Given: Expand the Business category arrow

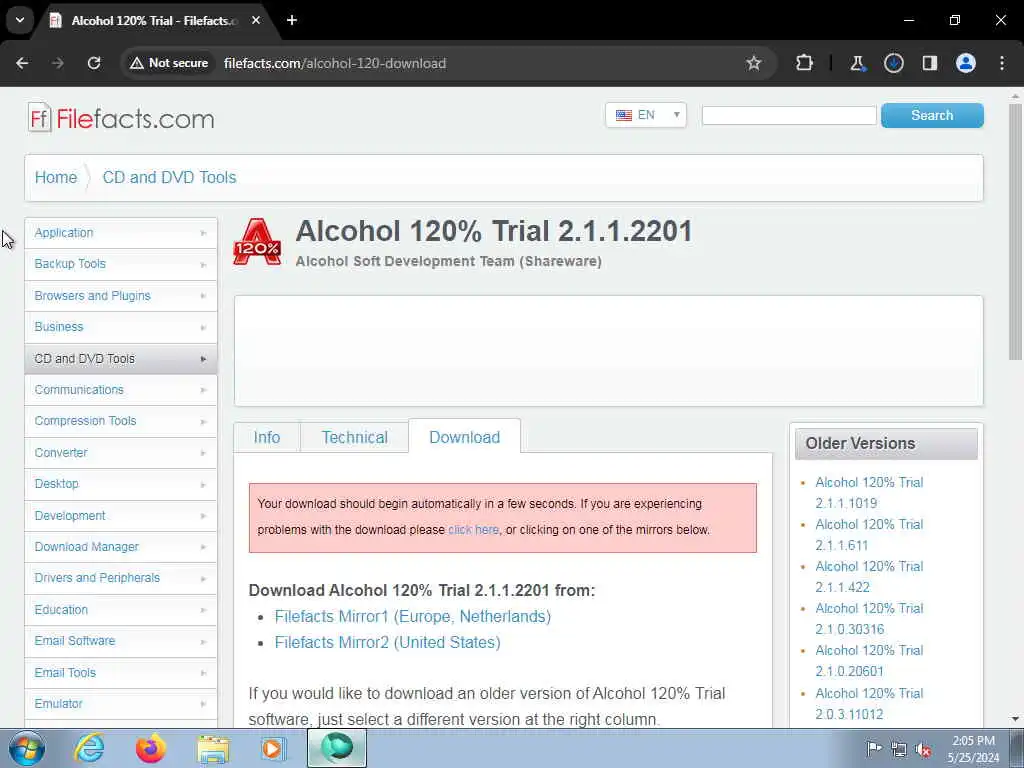Looking at the screenshot, I should click(x=203, y=327).
